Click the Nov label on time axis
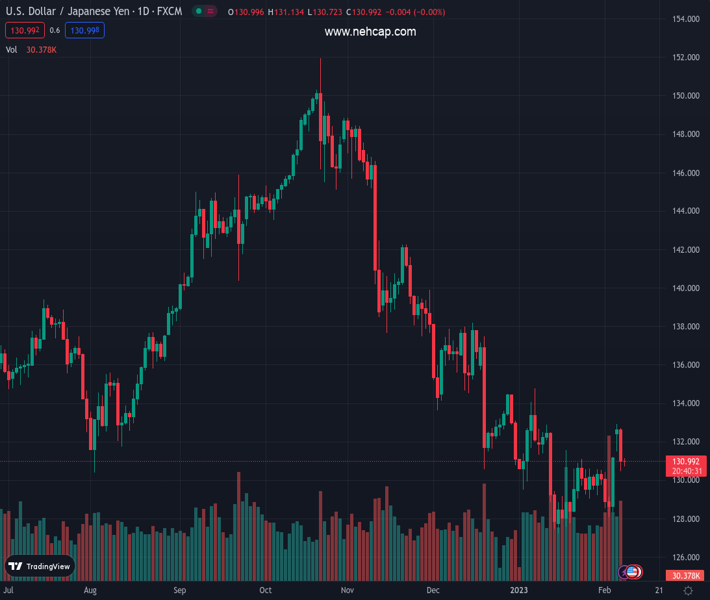This screenshot has height=600, width=710. (347, 590)
